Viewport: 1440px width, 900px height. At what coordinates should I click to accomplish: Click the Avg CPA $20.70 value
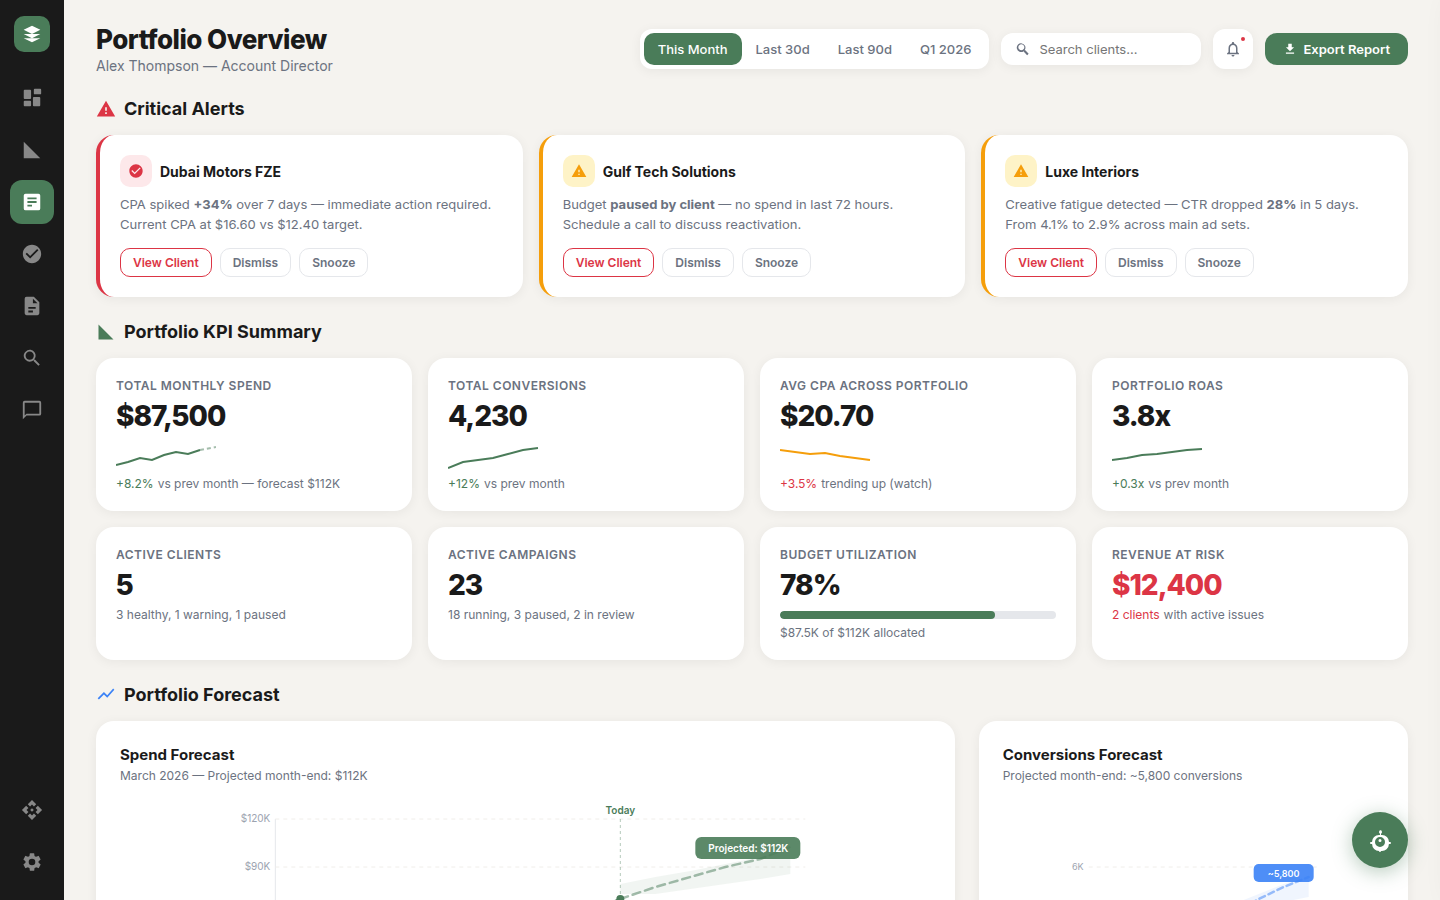(x=827, y=416)
